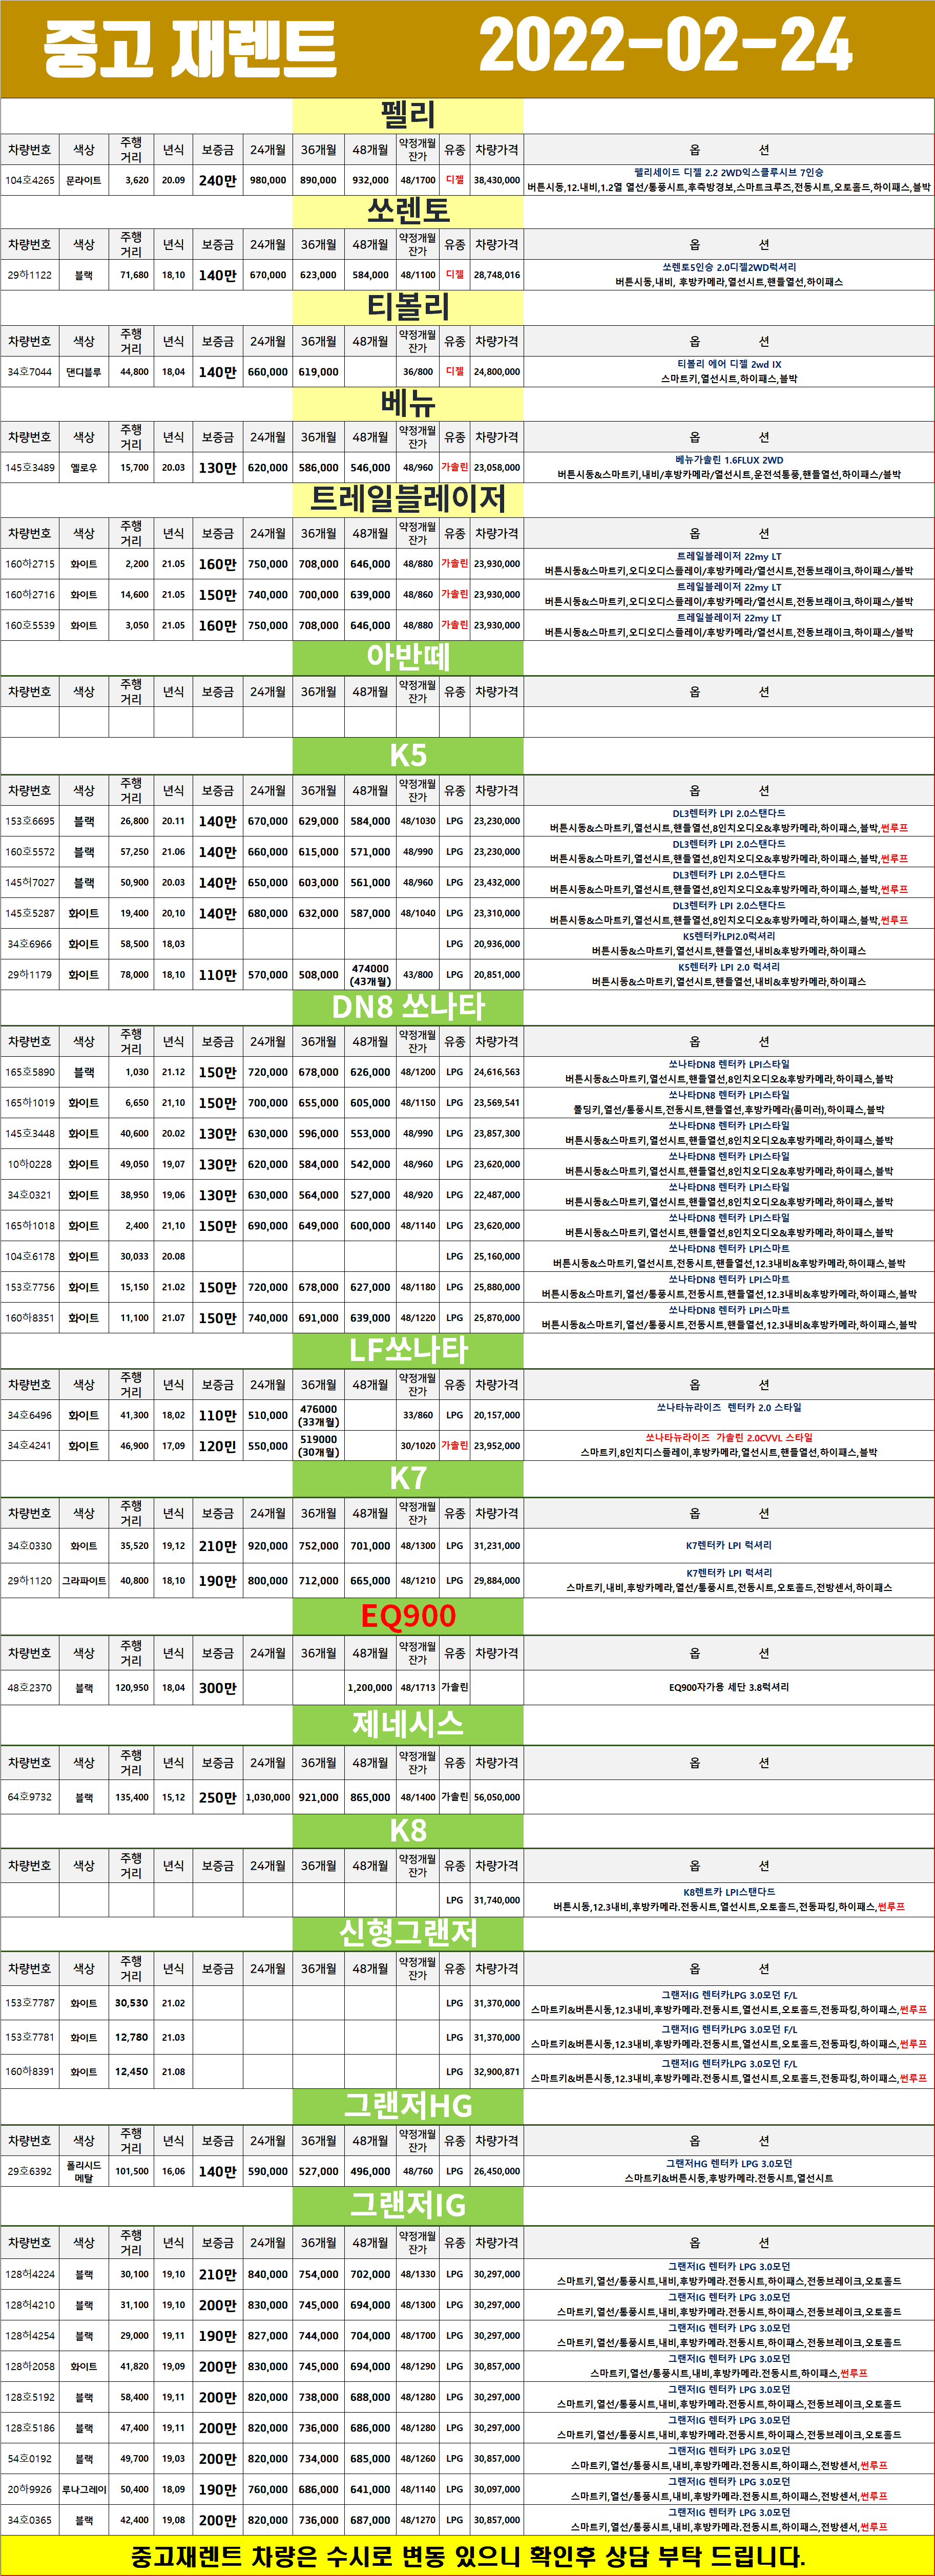Click the vehicle price '38,430,000'
This screenshot has height=2576, width=935.
(497, 181)
